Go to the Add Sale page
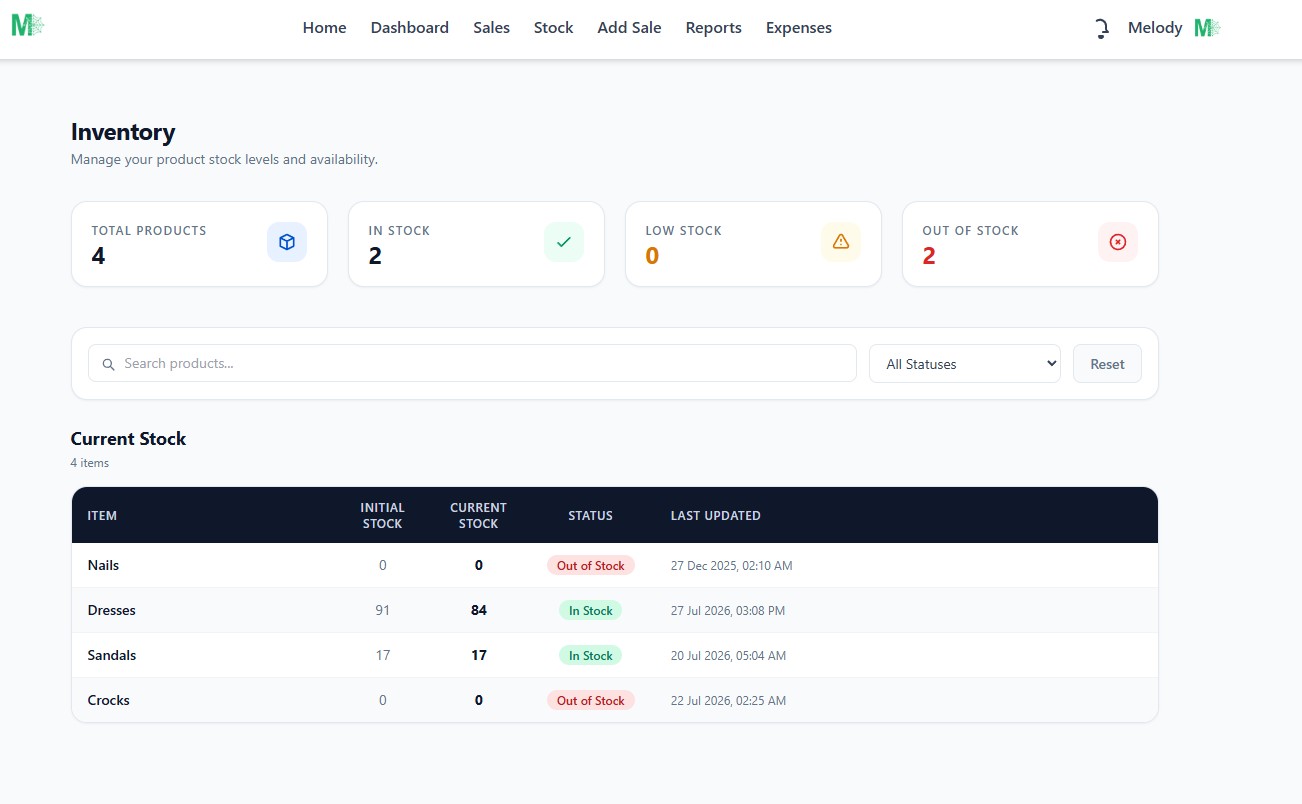This screenshot has height=804, width=1302. pyautogui.click(x=629, y=28)
